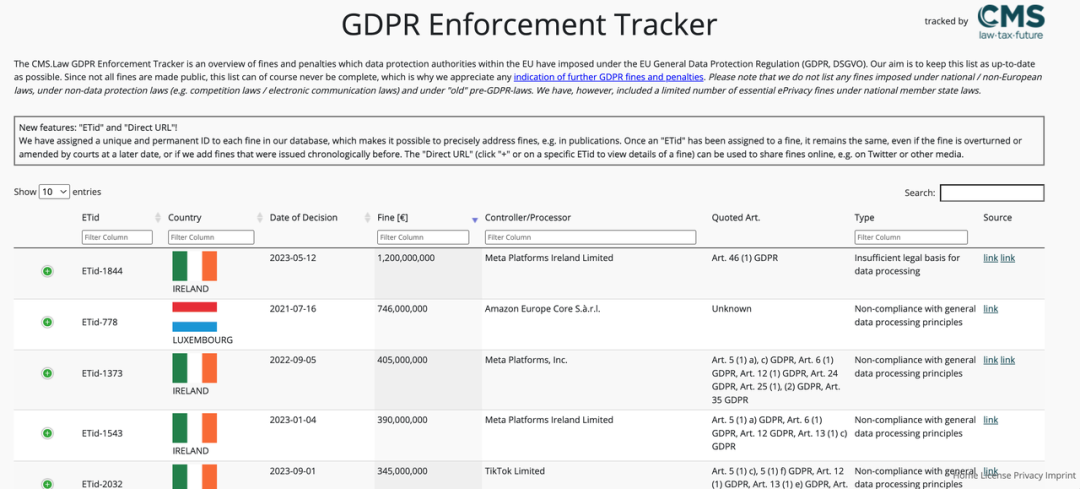Click the Country column header
Image resolution: width=1080 pixels, height=489 pixels.
click(185, 218)
